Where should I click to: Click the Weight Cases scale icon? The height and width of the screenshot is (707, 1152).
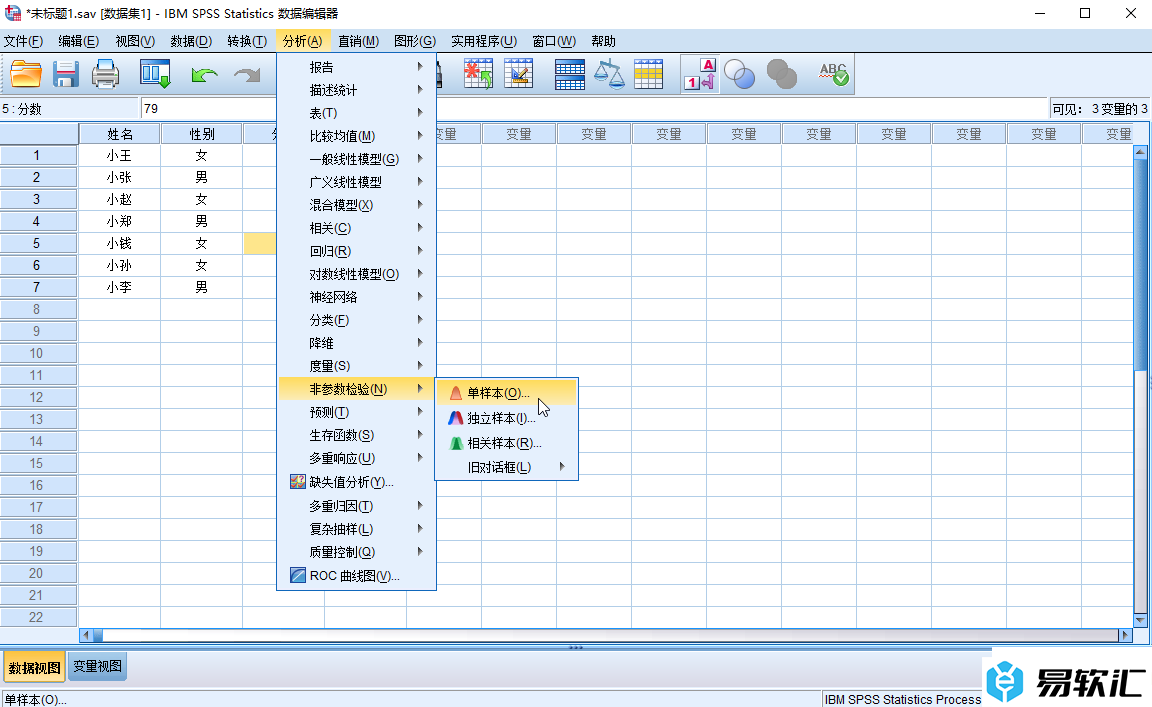click(609, 74)
